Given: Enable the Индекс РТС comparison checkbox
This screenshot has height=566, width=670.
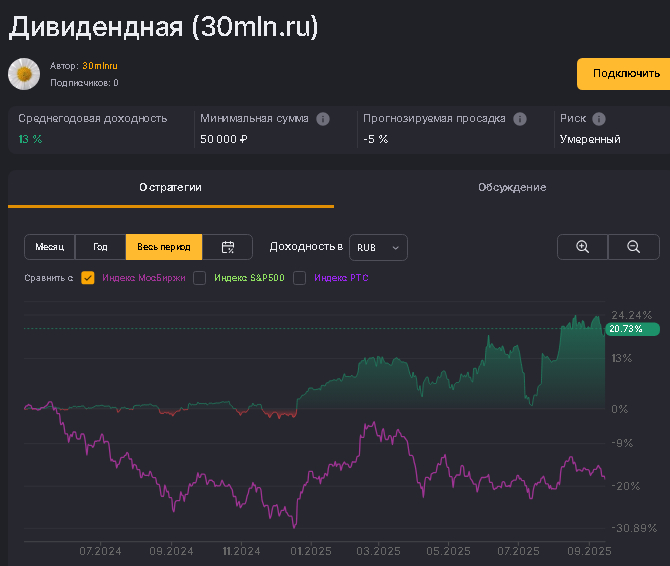Looking at the screenshot, I should pyautogui.click(x=300, y=278).
